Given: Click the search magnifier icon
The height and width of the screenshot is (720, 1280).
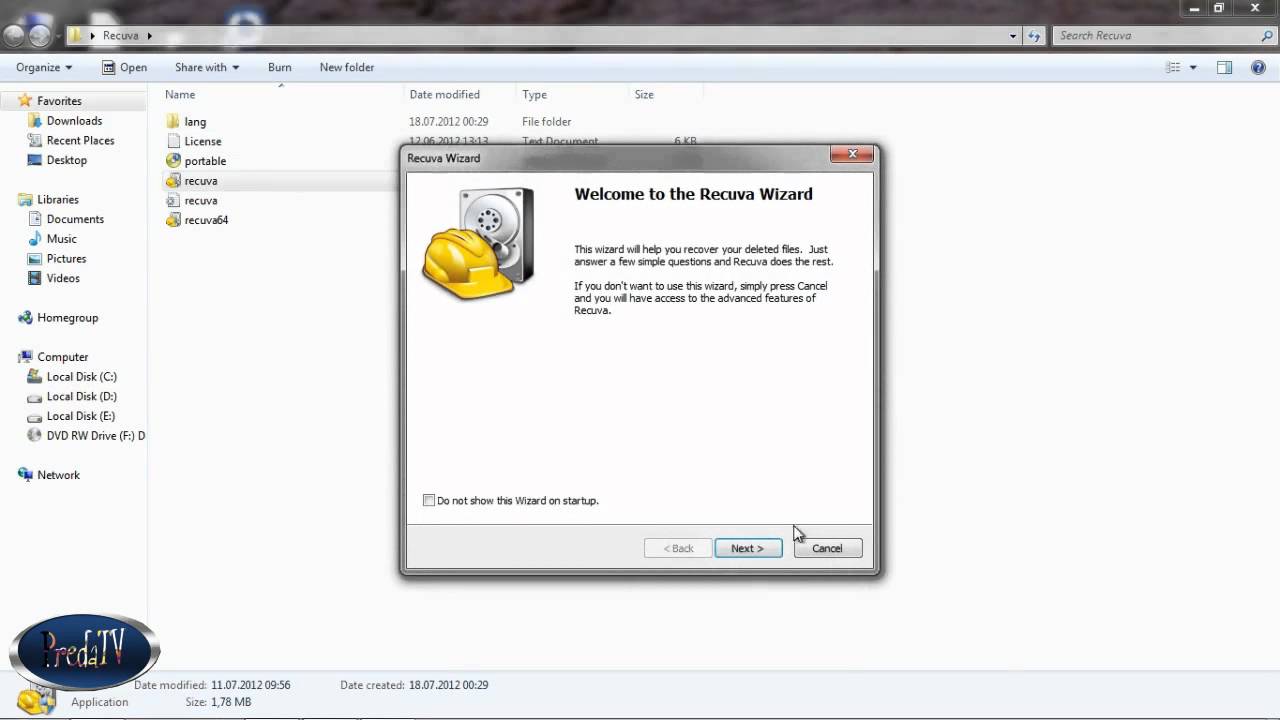Looking at the screenshot, I should (x=1267, y=35).
